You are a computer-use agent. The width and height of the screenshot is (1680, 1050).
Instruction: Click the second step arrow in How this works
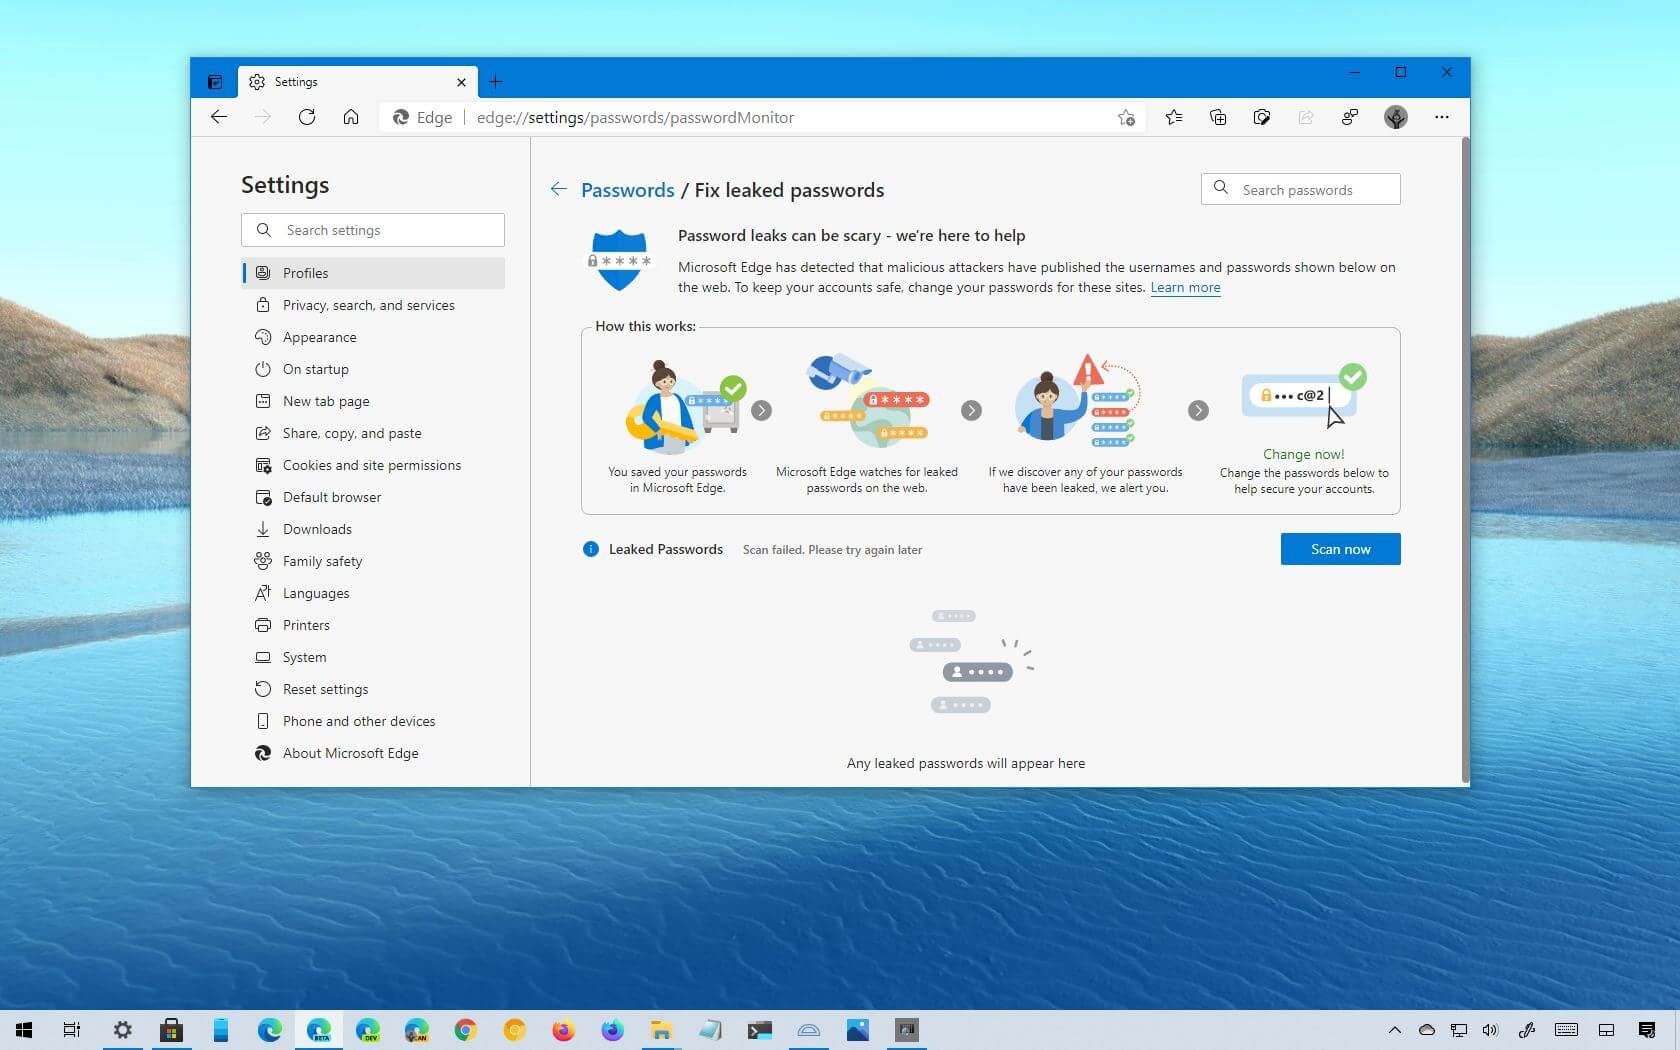pos(971,410)
